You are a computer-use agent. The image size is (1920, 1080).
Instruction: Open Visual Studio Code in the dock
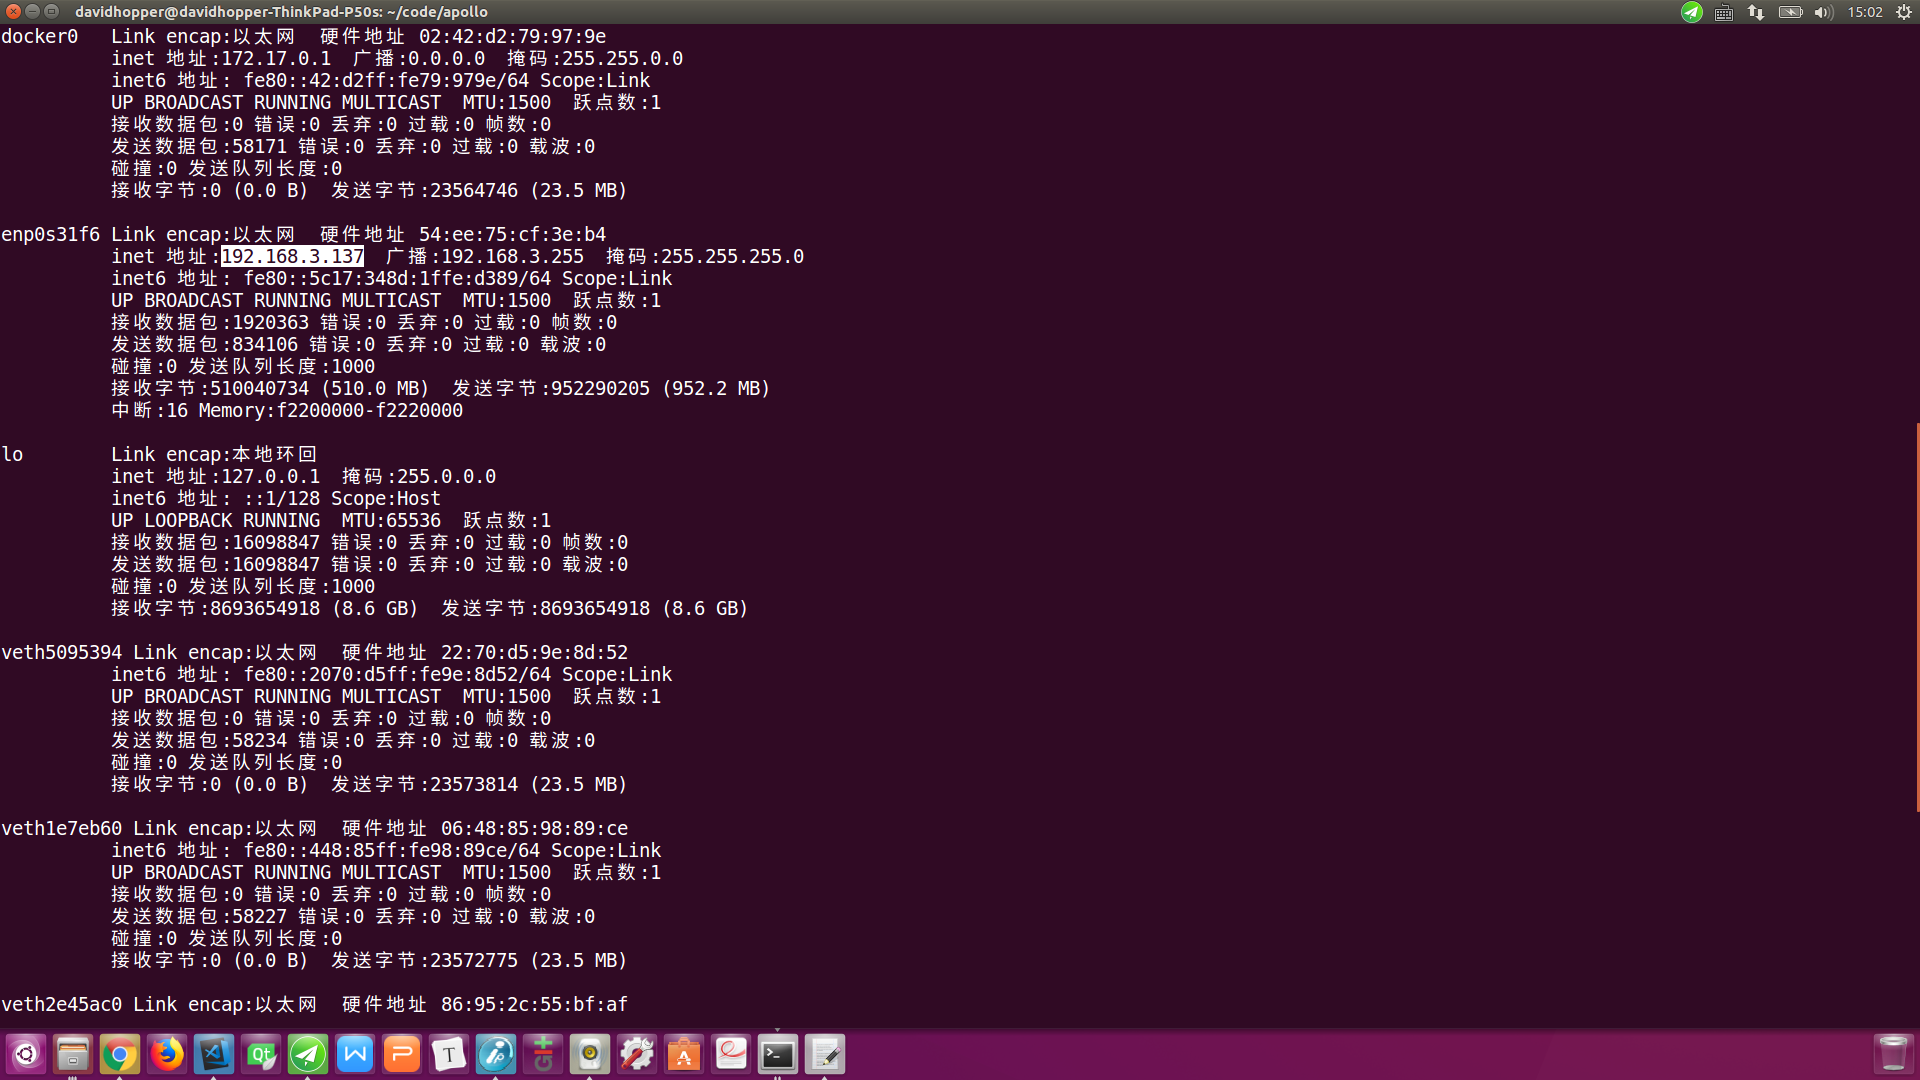214,1054
